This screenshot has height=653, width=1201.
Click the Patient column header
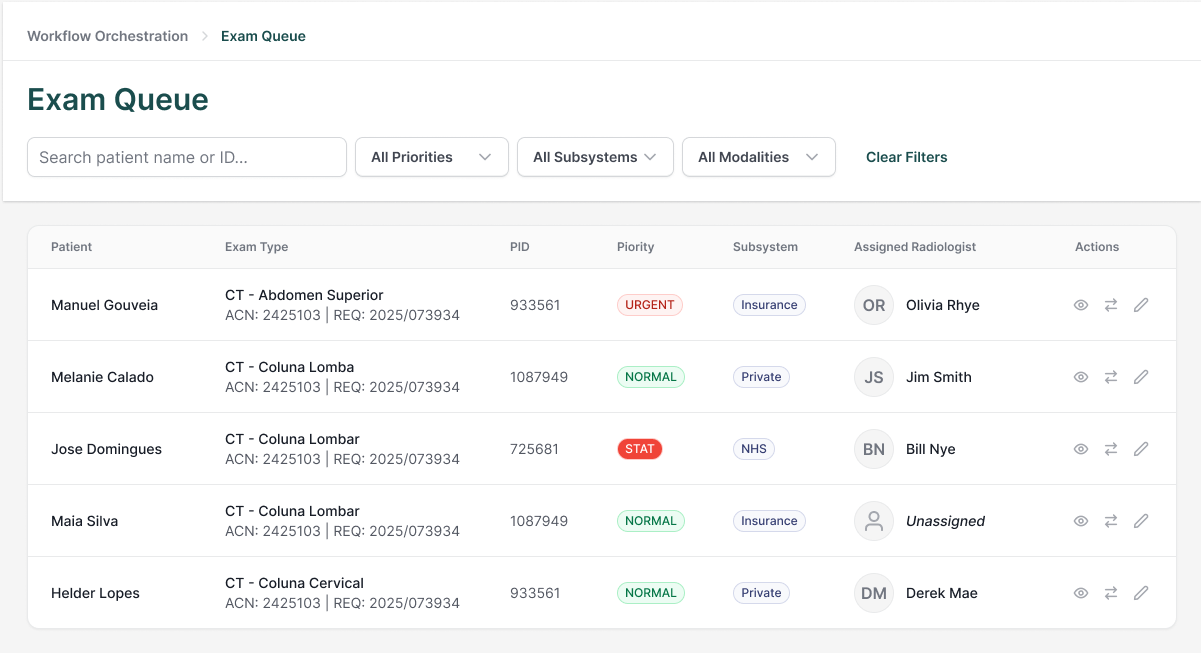coord(72,247)
